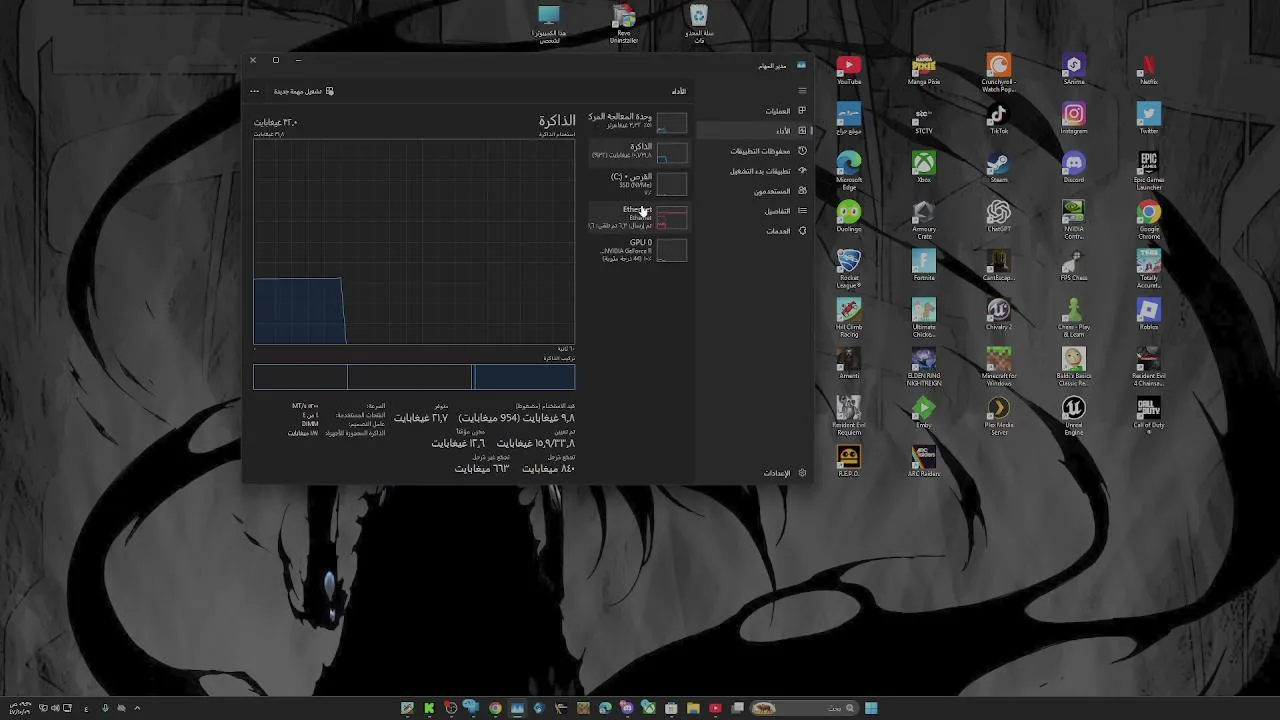Open Unreal Engine desktop shortcut
1280x720 pixels.
tap(1074, 416)
